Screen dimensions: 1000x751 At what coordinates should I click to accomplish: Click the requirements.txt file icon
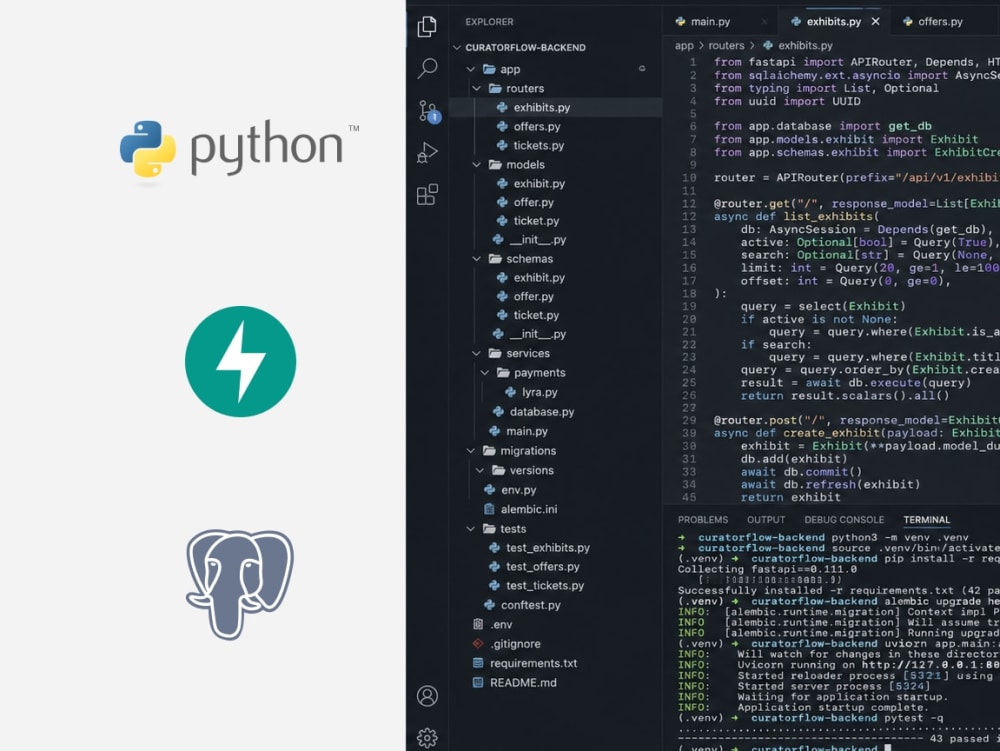478,664
